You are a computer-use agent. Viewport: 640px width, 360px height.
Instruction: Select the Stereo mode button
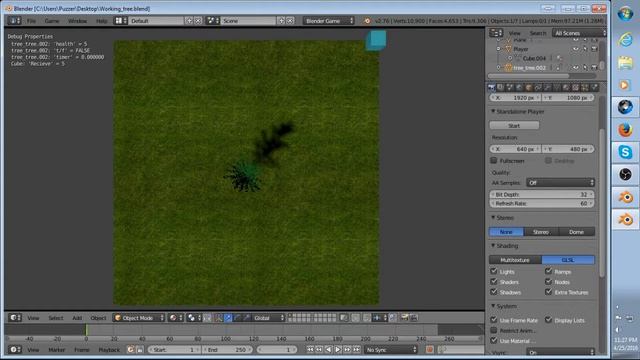(541, 232)
